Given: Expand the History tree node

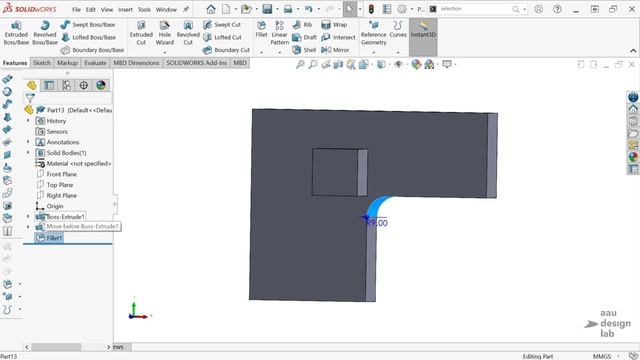Looking at the screenshot, I should (28, 121).
